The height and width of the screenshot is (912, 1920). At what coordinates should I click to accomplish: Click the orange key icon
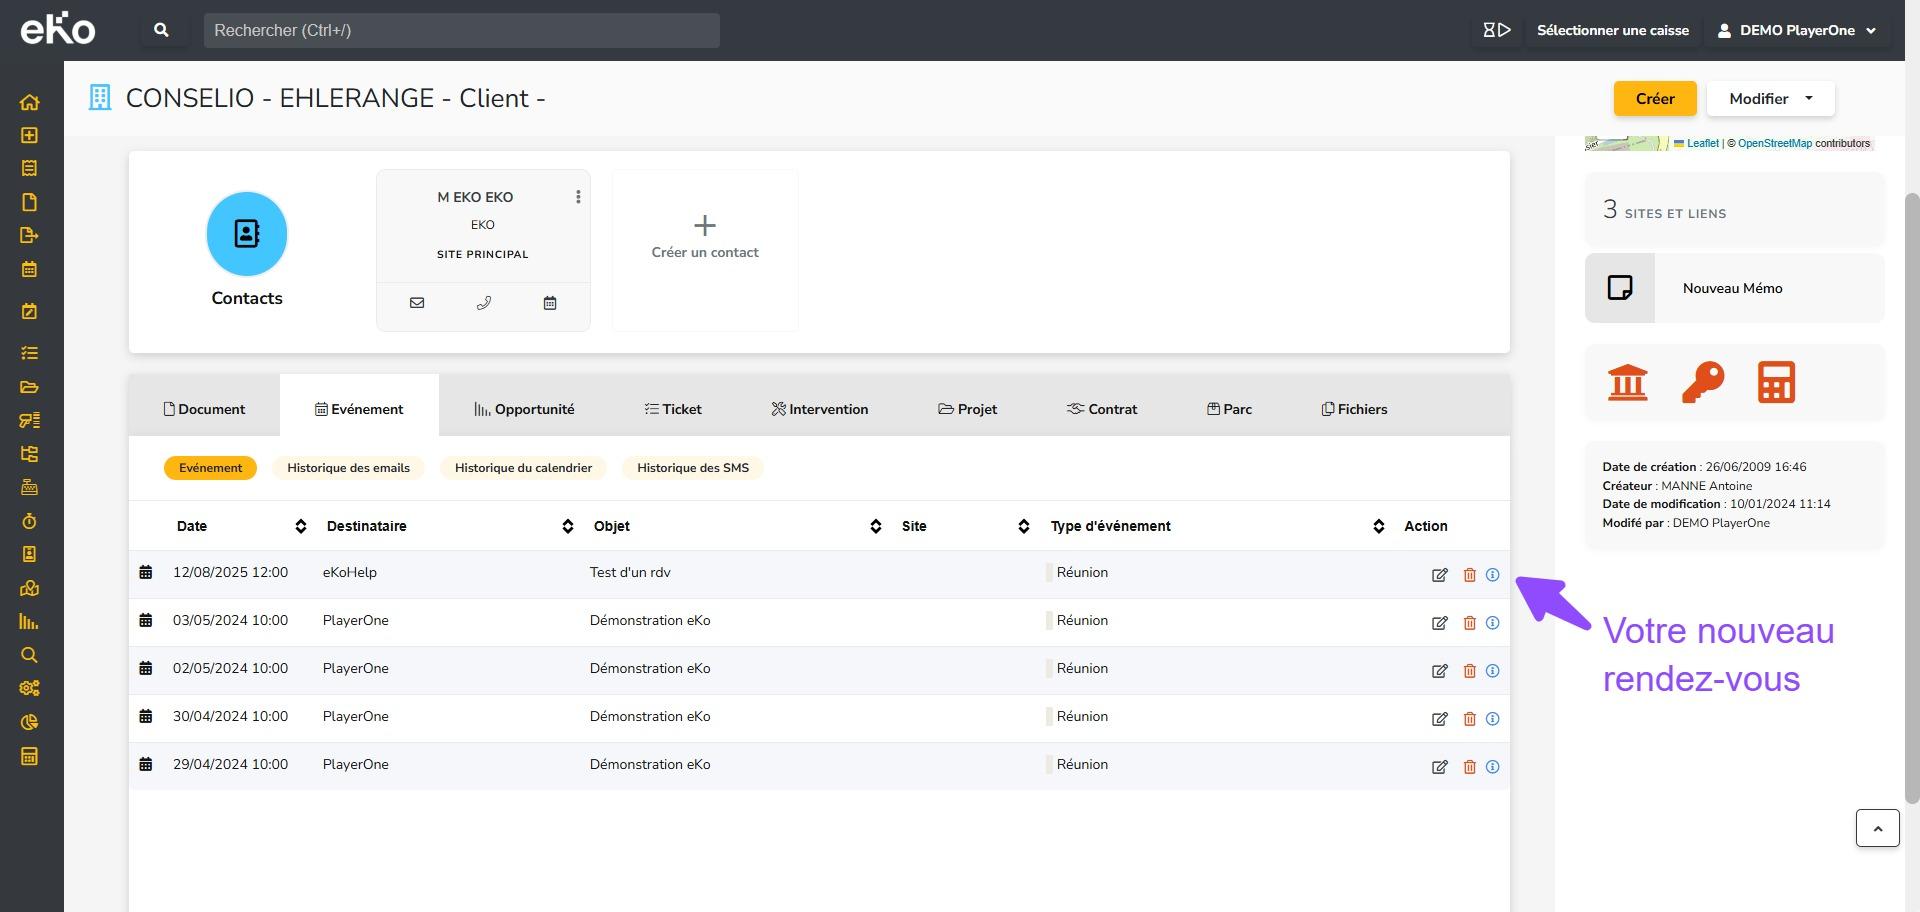pos(1702,383)
